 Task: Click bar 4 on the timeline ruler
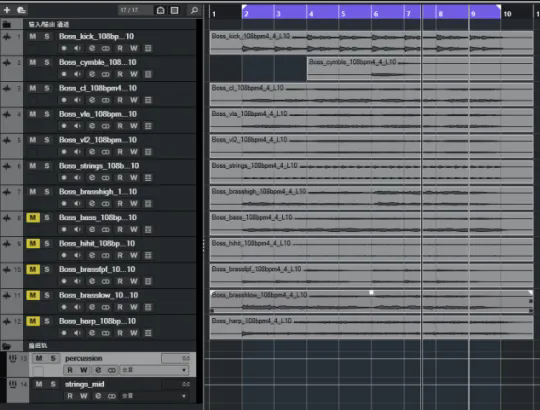(311, 14)
